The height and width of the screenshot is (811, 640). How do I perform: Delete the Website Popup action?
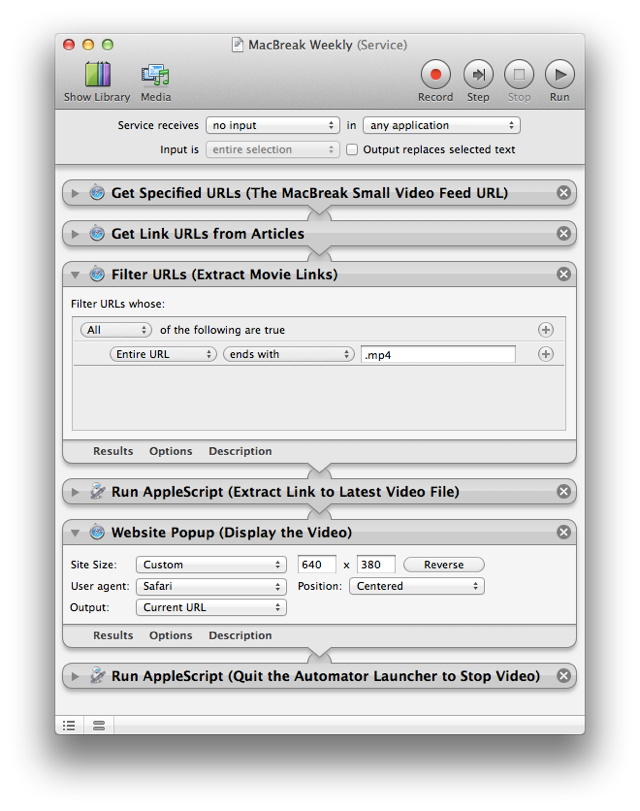coord(564,532)
